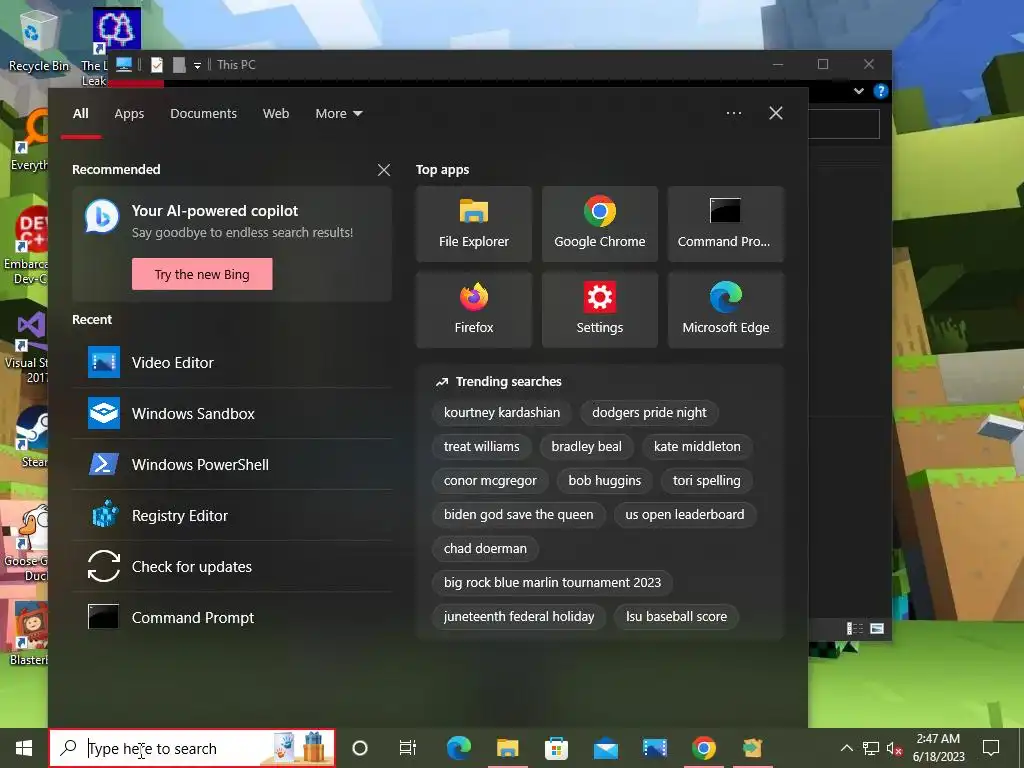Launch Windows PowerShell from Recent list
The image size is (1024, 768).
(232, 464)
